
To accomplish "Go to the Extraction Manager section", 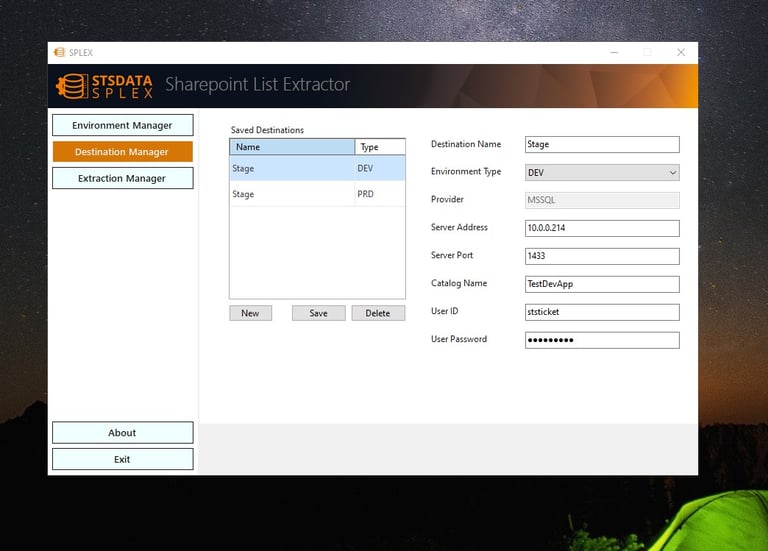I will 122,178.
